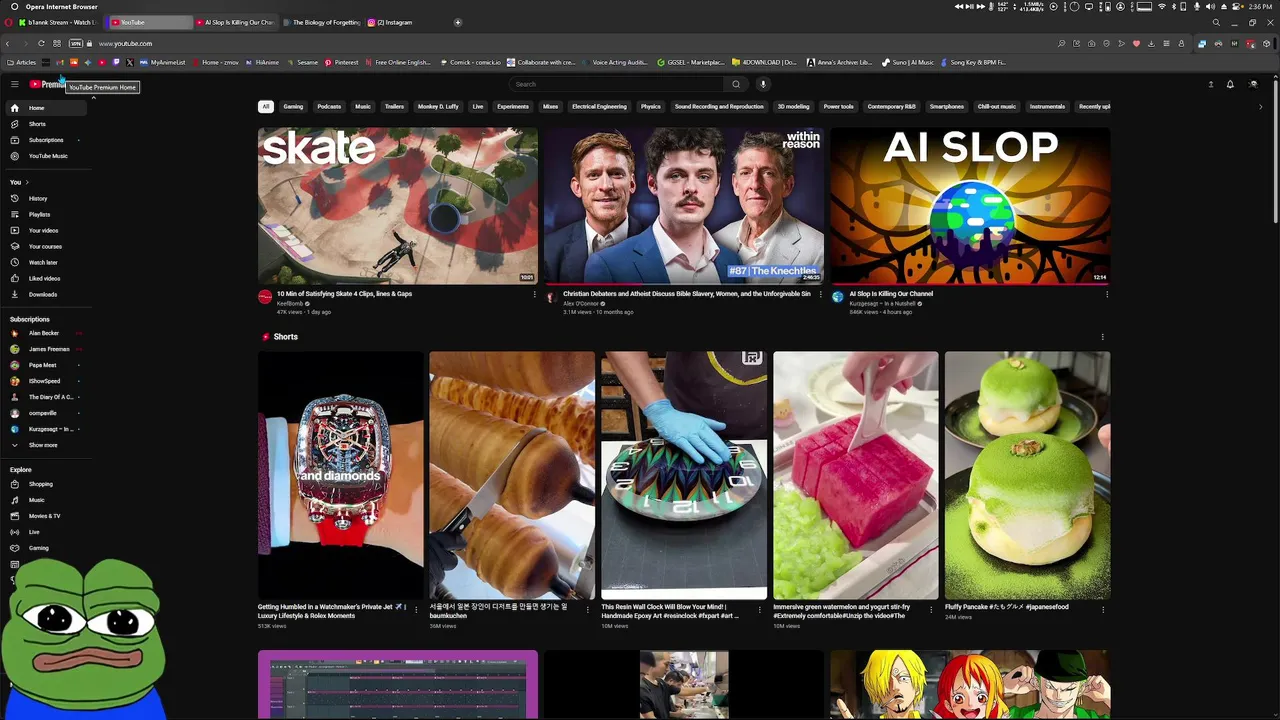Open options for Fluffy Pancake short
This screenshot has height=720, width=1280.
click(x=1103, y=609)
